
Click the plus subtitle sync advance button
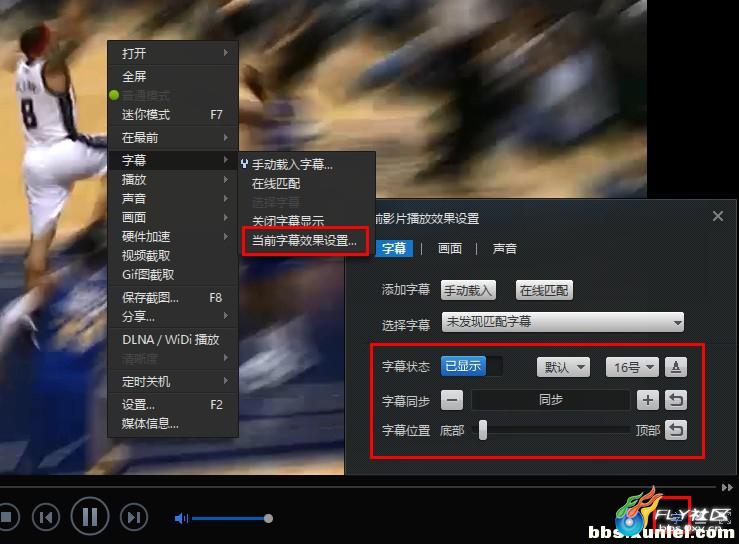click(x=648, y=401)
